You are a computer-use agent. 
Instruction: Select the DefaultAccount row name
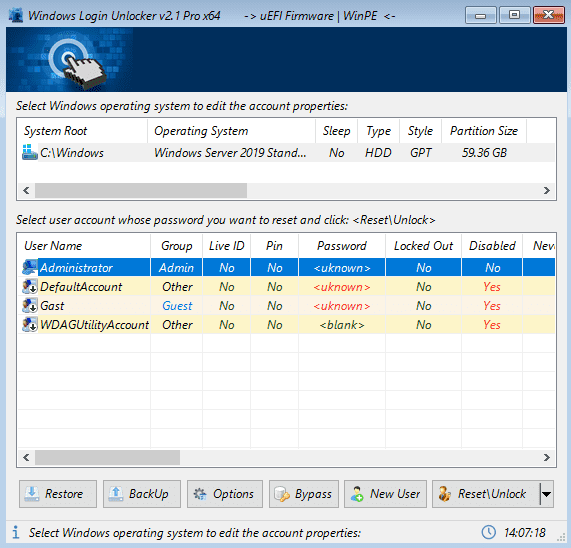[81, 287]
